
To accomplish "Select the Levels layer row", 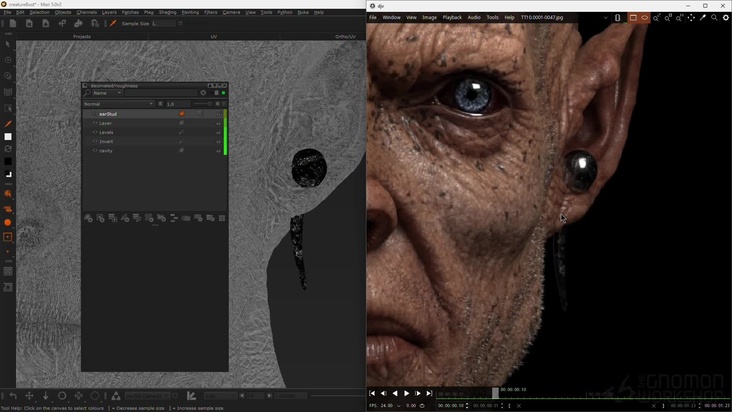I will click(x=154, y=133).
